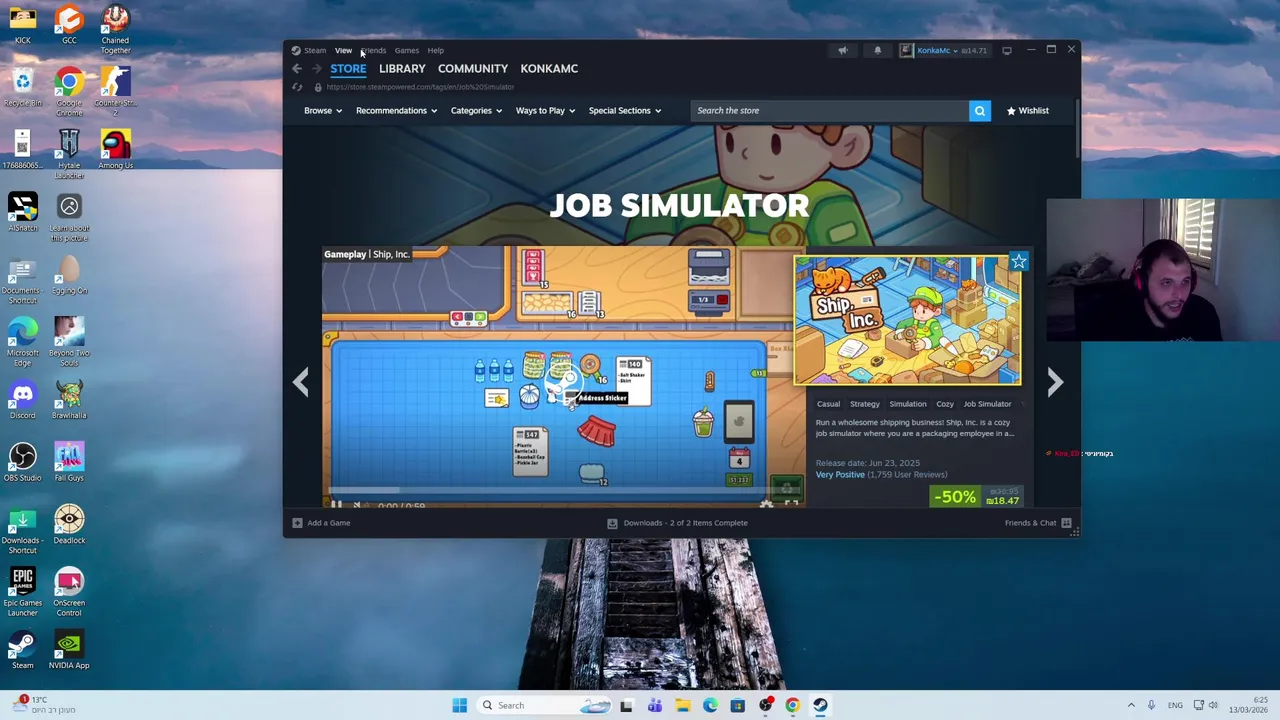Click the Simulation tag

point(908,404)
